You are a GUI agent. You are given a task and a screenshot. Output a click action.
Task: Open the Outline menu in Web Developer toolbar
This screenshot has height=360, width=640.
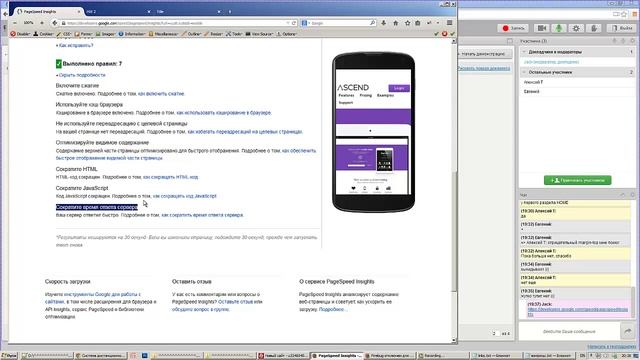click(191, 34)
